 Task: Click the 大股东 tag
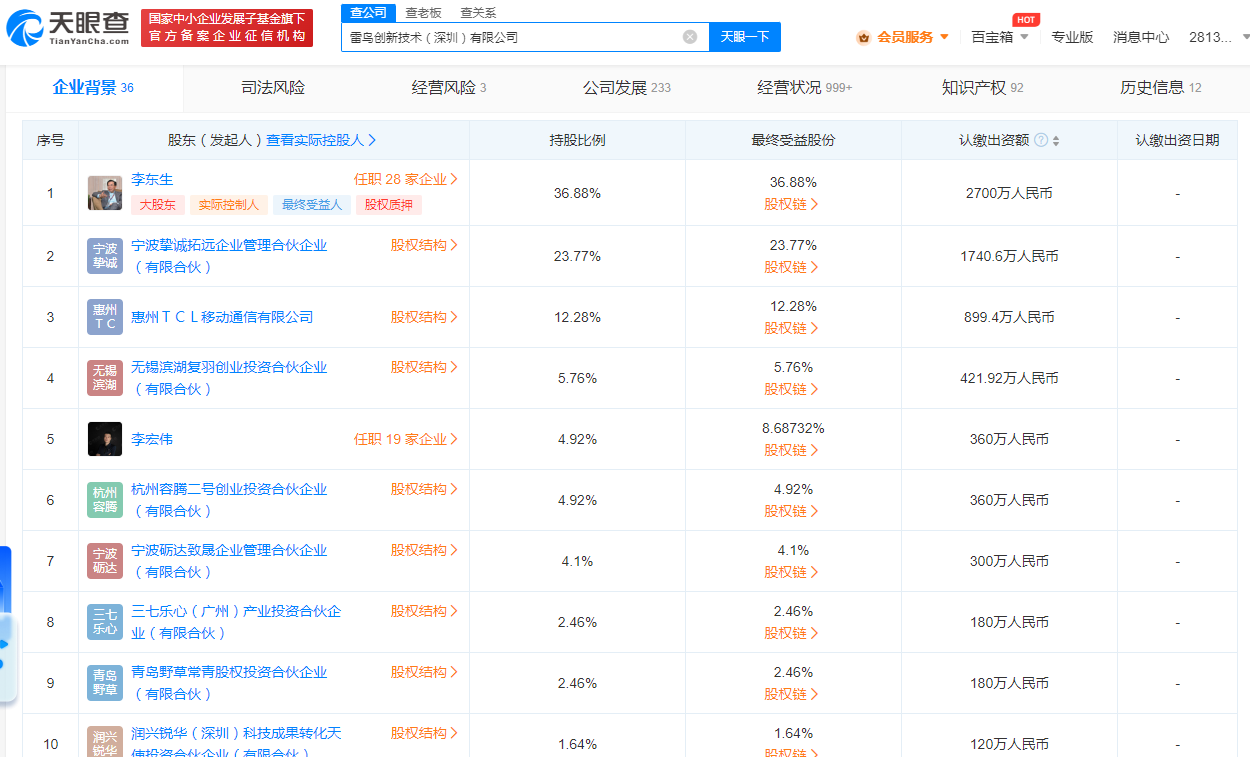click(x=157, y=205)
